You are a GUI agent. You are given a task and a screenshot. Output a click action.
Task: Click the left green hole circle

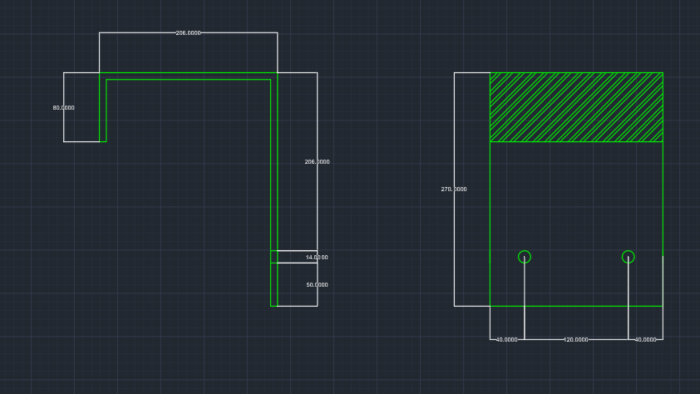(525, 257)
